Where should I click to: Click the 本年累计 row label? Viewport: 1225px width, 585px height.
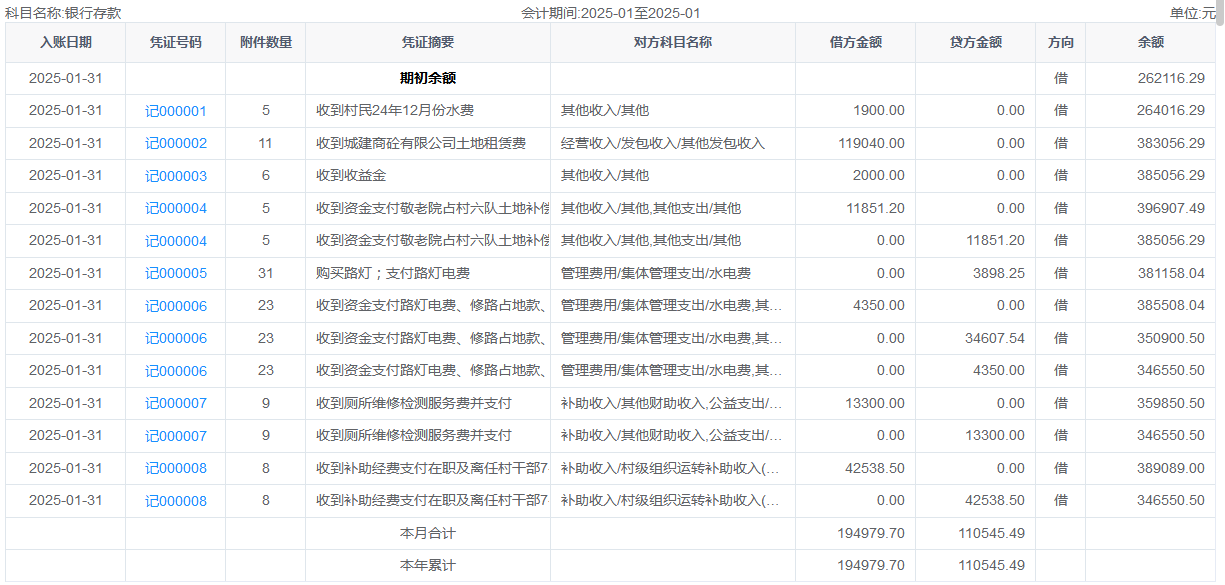click(427, 566)
